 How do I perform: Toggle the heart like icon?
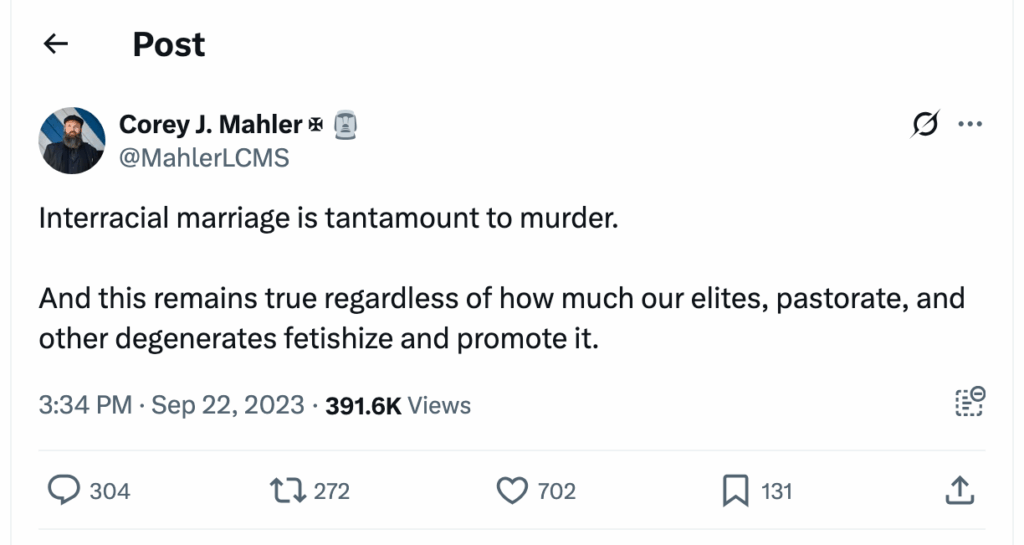click(x=512, y=490)
